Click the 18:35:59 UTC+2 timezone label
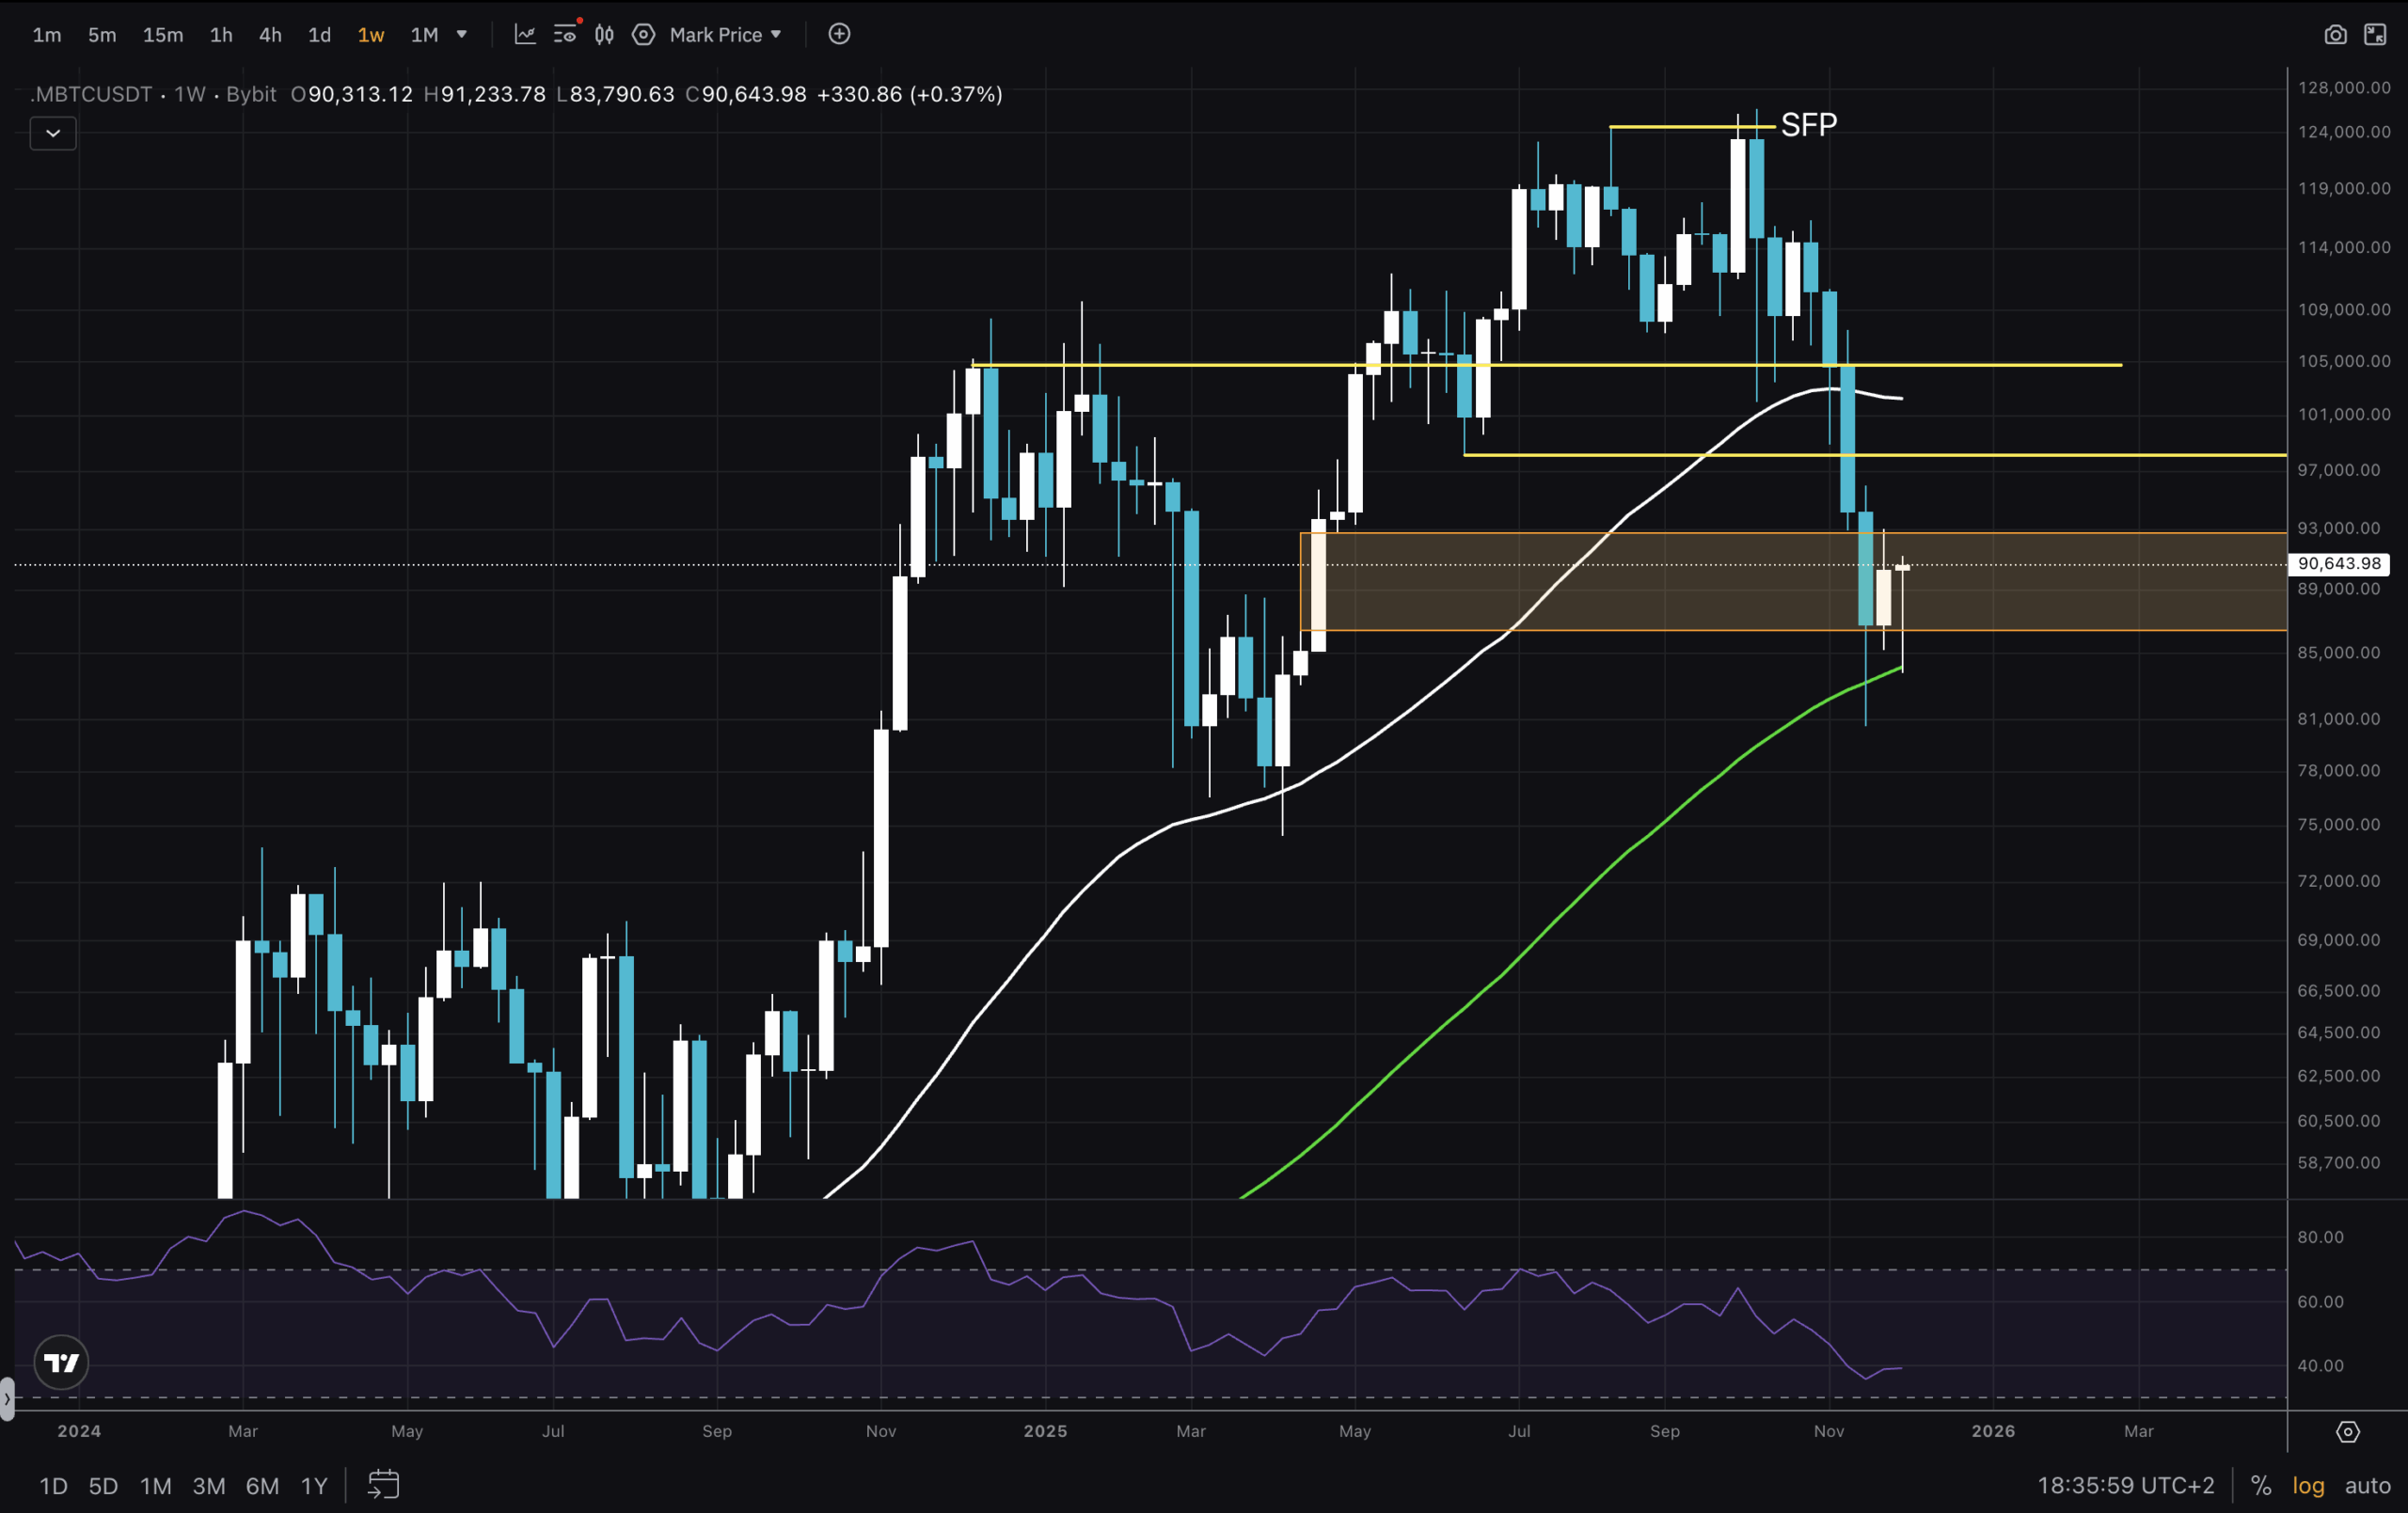 pos(2125,1486)
